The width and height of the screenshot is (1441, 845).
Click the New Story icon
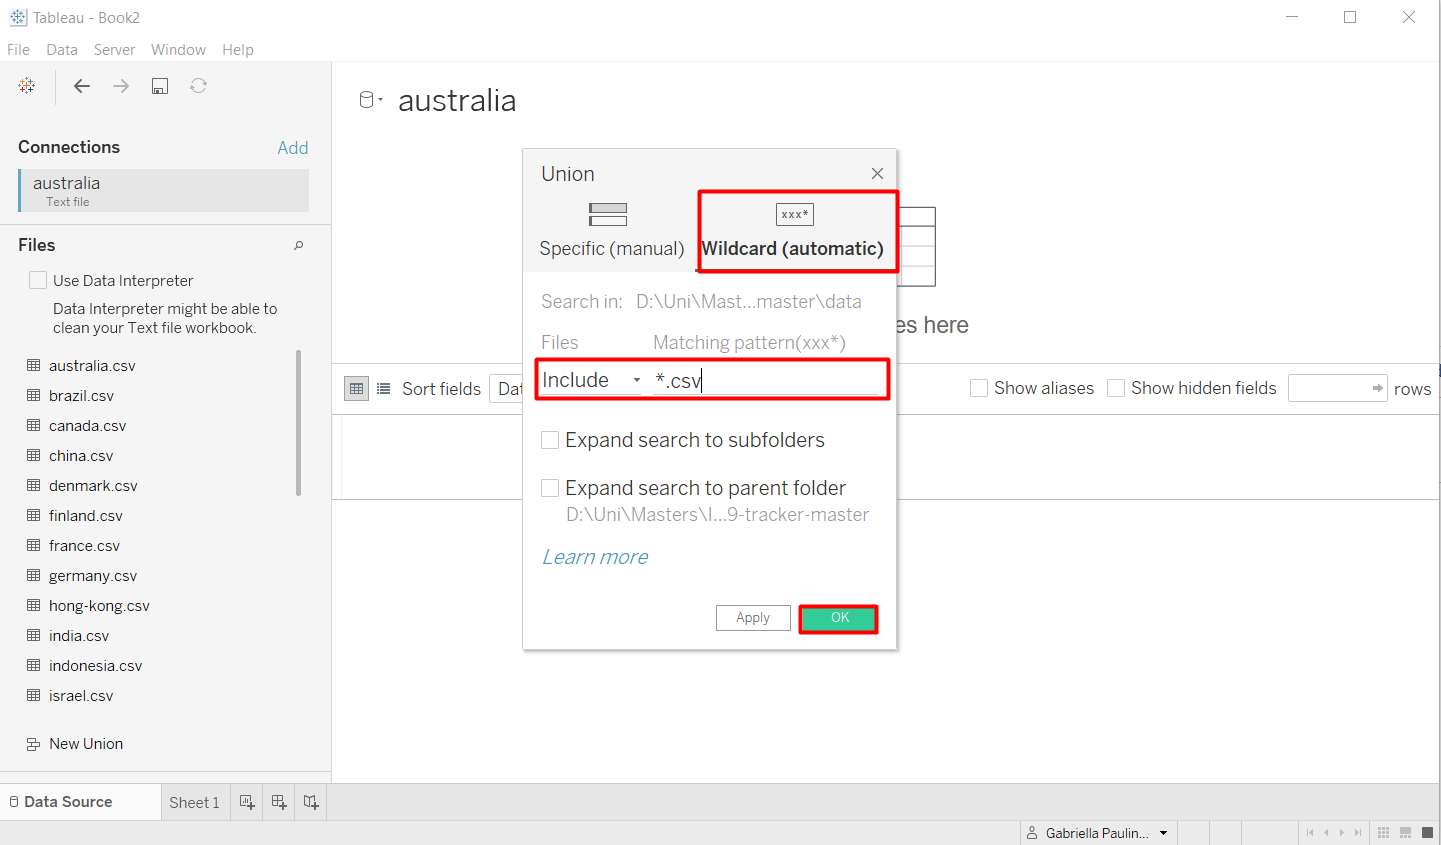click(x=310, y=801)
